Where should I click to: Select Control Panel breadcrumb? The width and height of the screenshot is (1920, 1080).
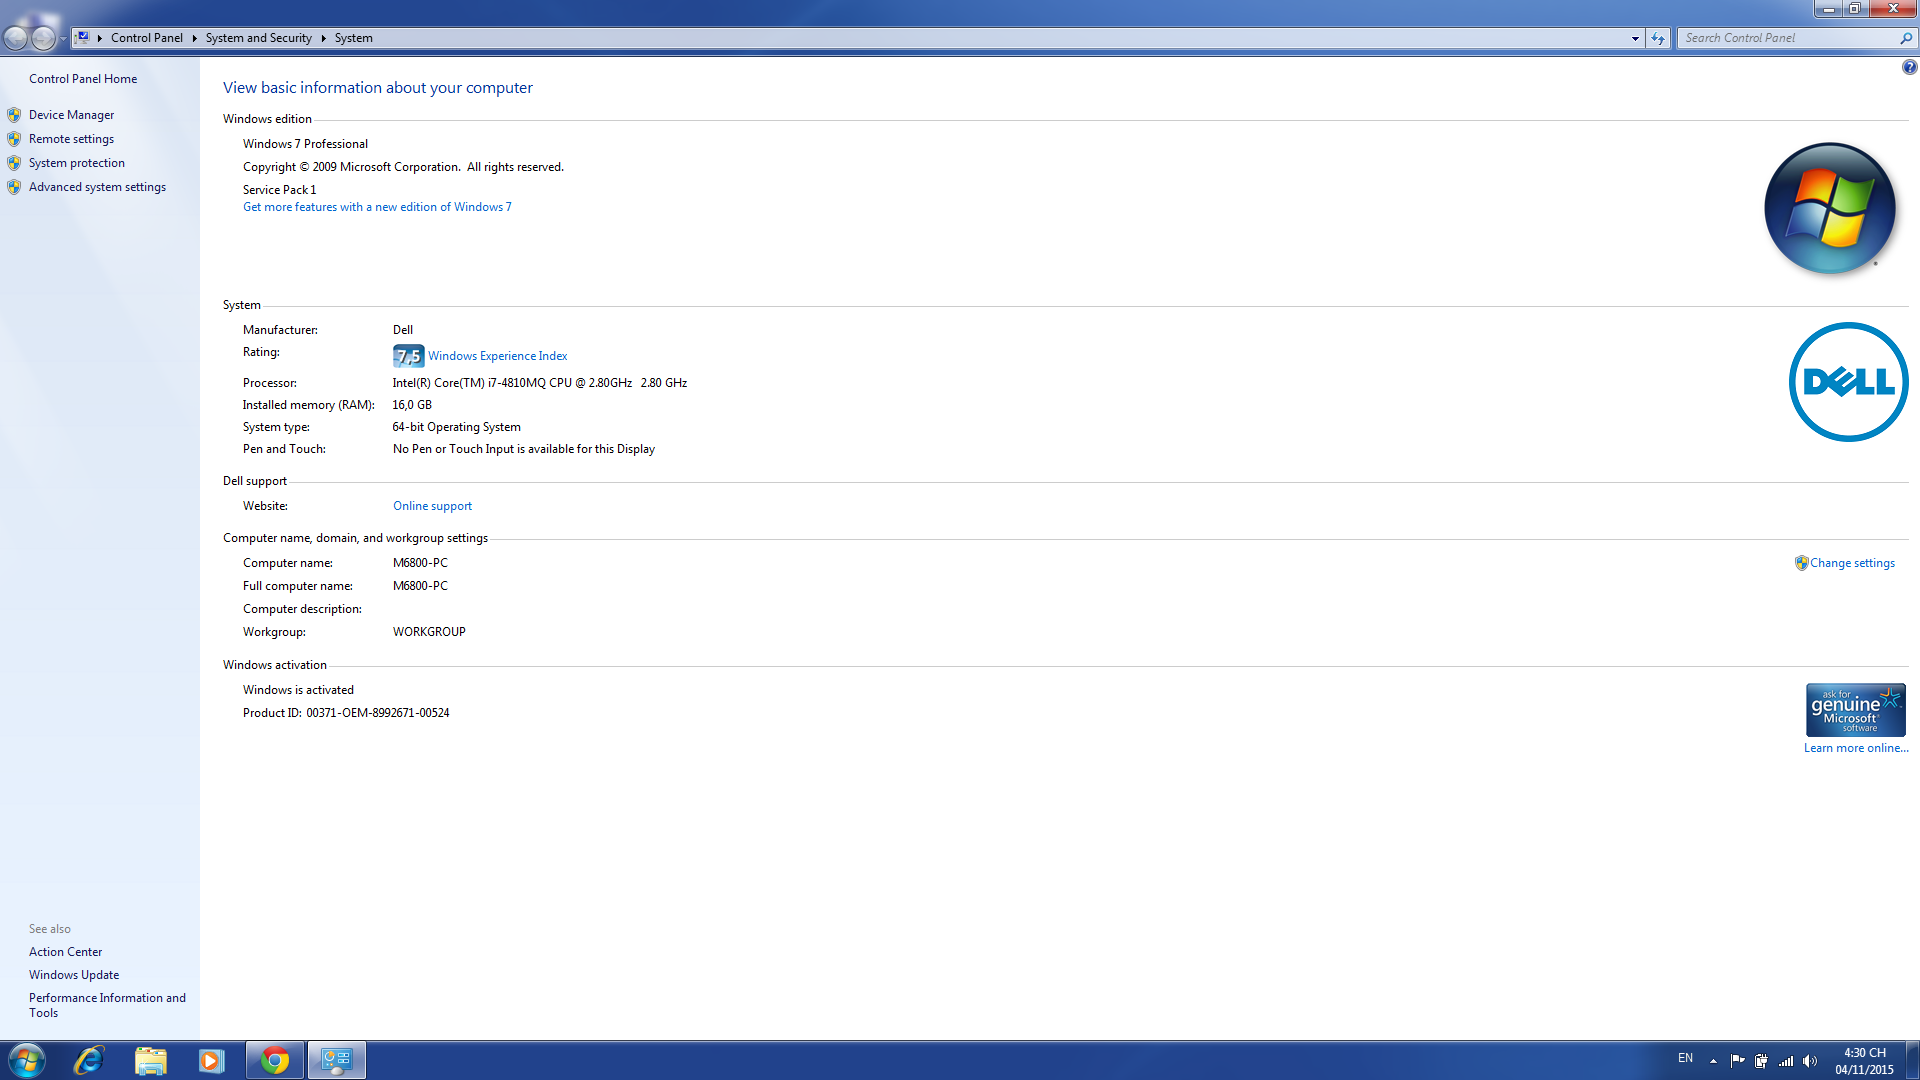tap(147, 38)
